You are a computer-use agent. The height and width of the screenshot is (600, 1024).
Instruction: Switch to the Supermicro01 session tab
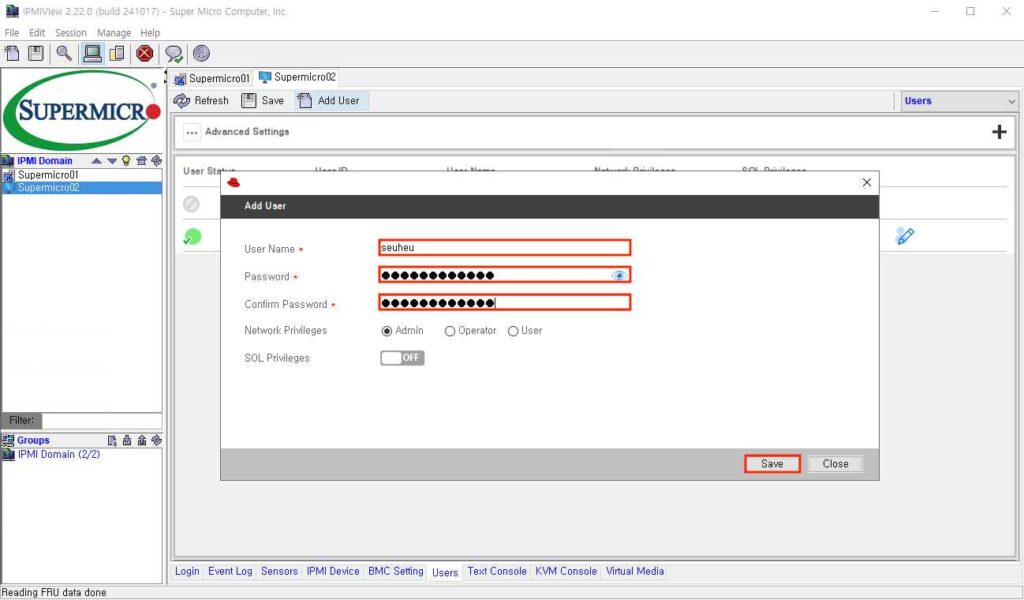click(212, 78)
